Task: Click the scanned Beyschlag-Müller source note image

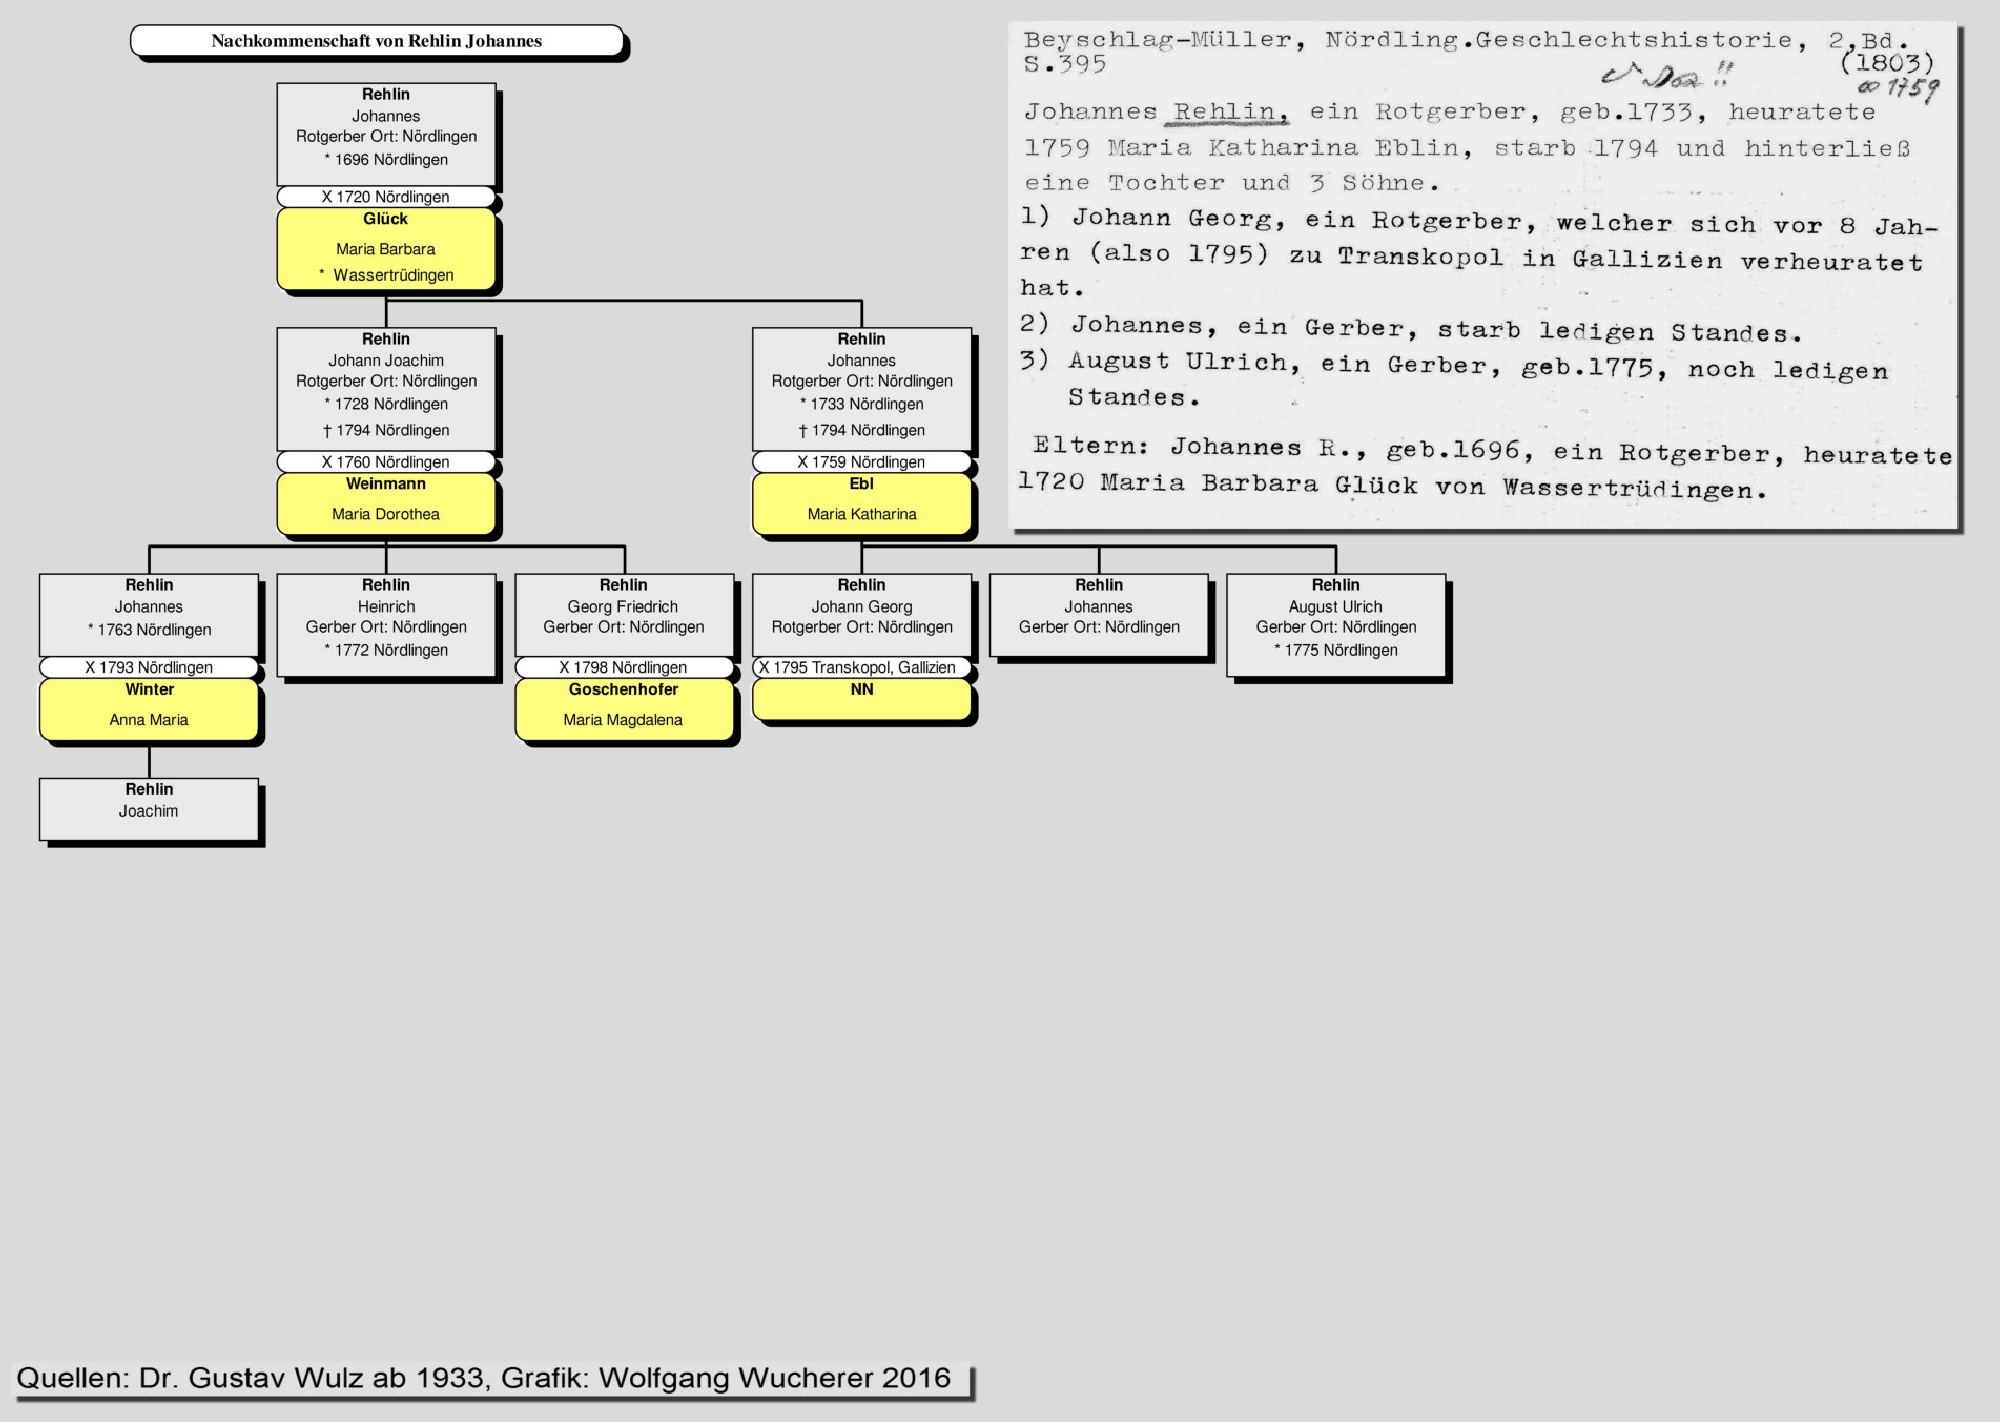Action: coord(1482,275)
